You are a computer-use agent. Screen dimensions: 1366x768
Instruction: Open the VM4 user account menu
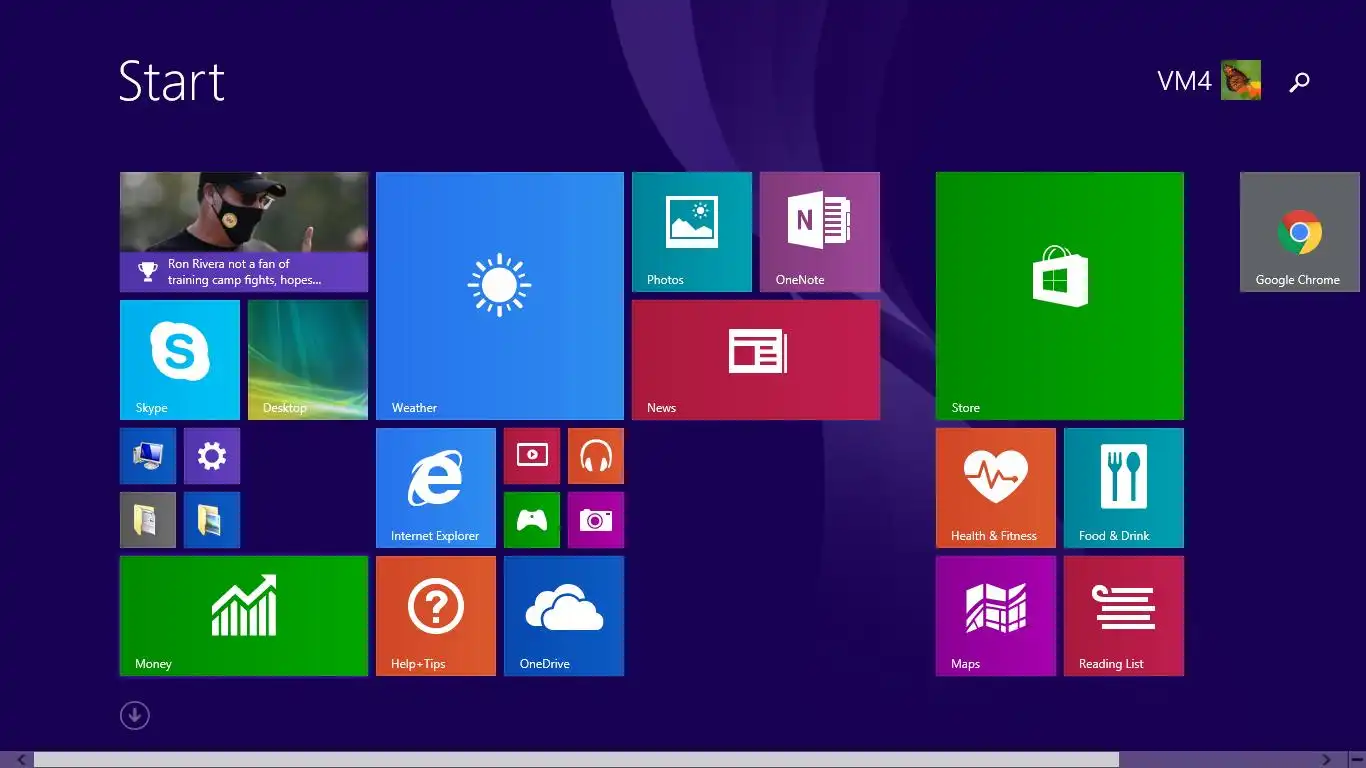(1208, 81)
